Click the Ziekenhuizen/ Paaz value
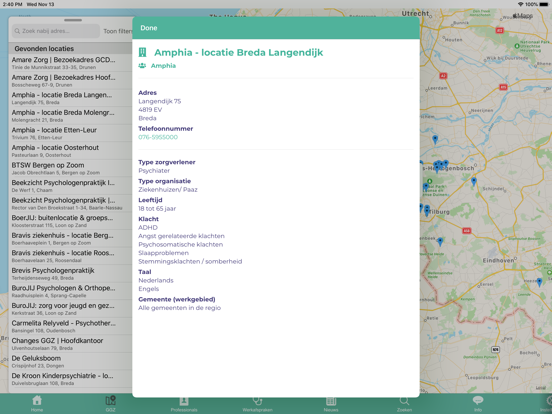 168,190
